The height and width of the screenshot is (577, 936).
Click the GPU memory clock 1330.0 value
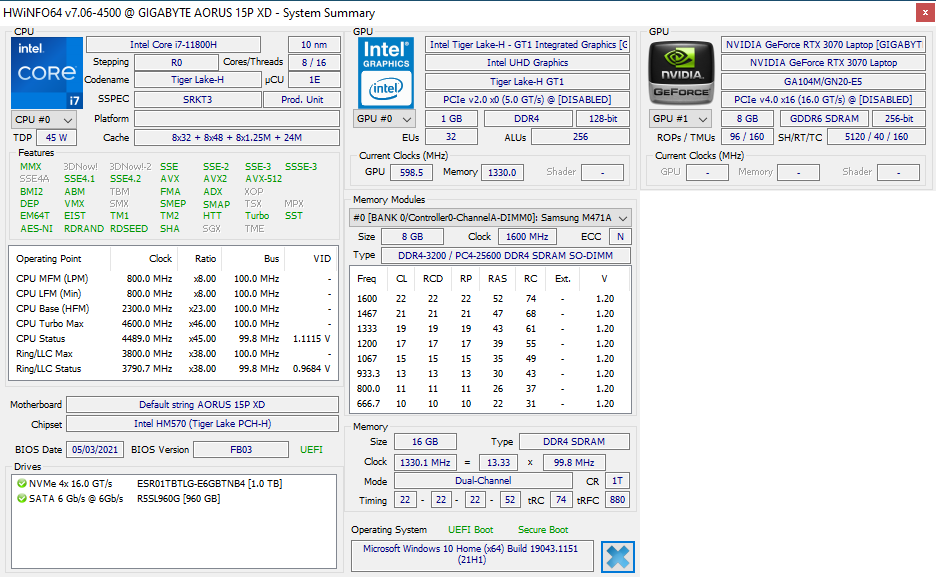pyautogui.click(x=502, y=172)
